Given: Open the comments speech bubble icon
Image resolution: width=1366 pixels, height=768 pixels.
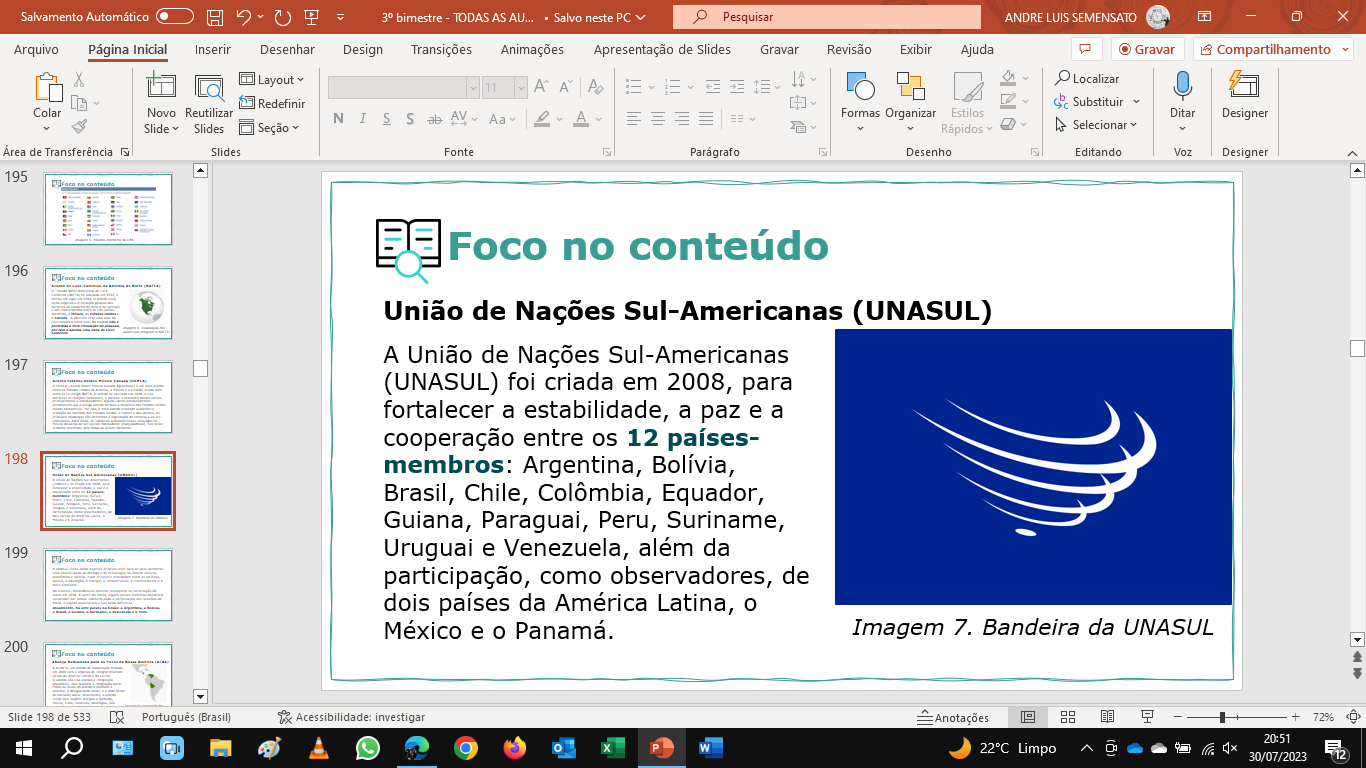Looking at the screenshot, I should (1085, 49).
